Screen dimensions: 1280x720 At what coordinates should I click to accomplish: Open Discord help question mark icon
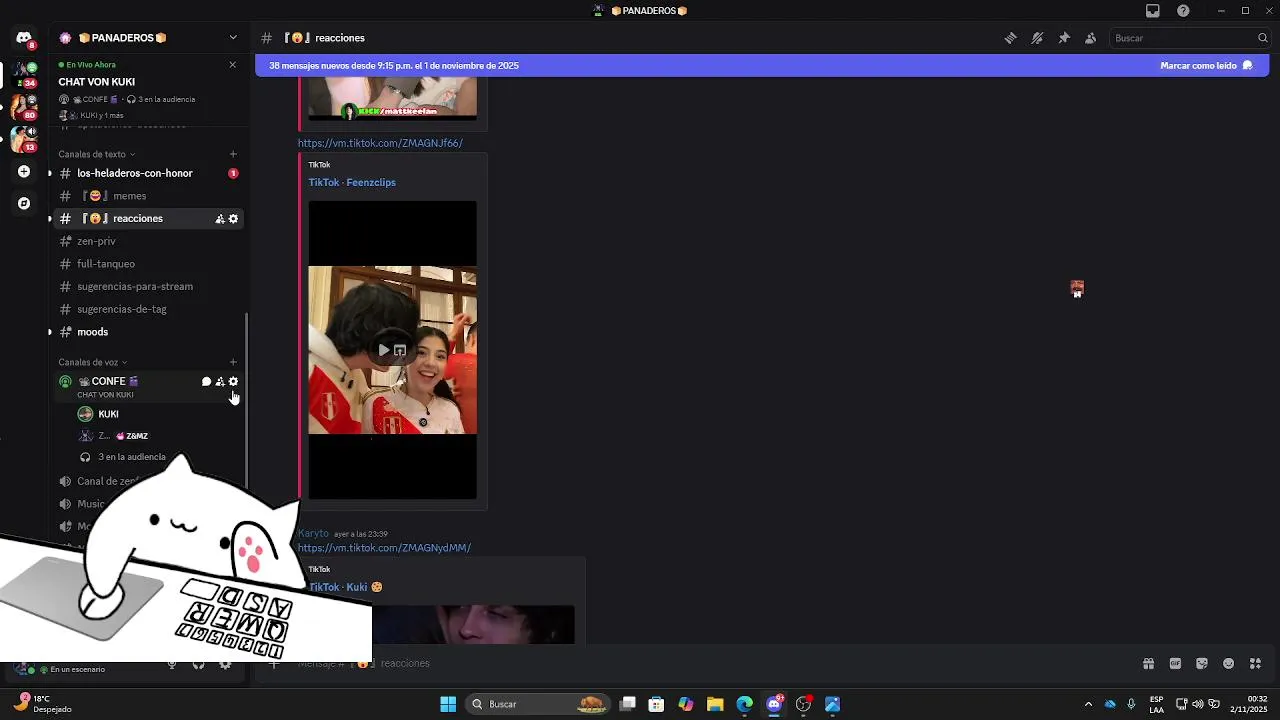coord(1183,11)
